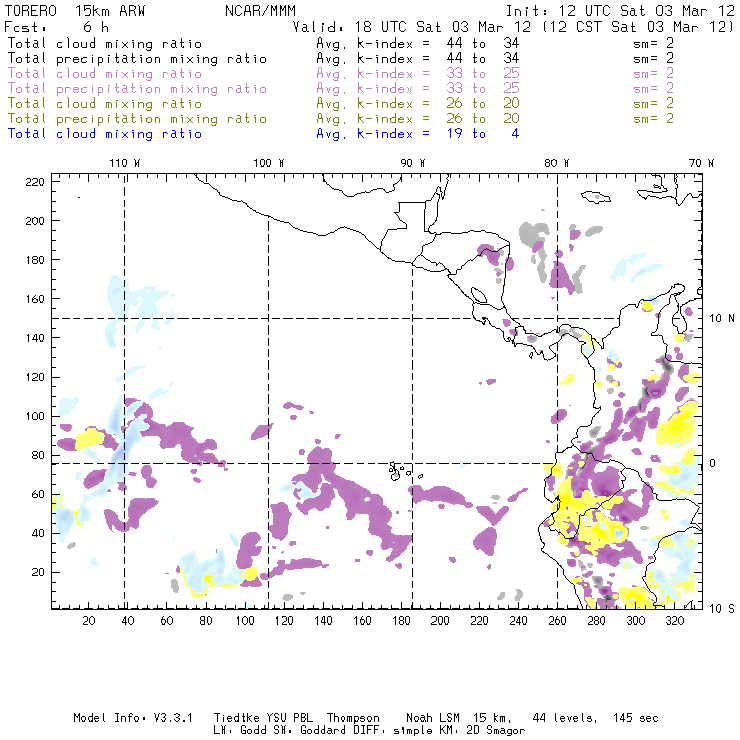Click the '20' tick on the vertical axis
This screenshot has height=740, width=740.
(38, 572)
